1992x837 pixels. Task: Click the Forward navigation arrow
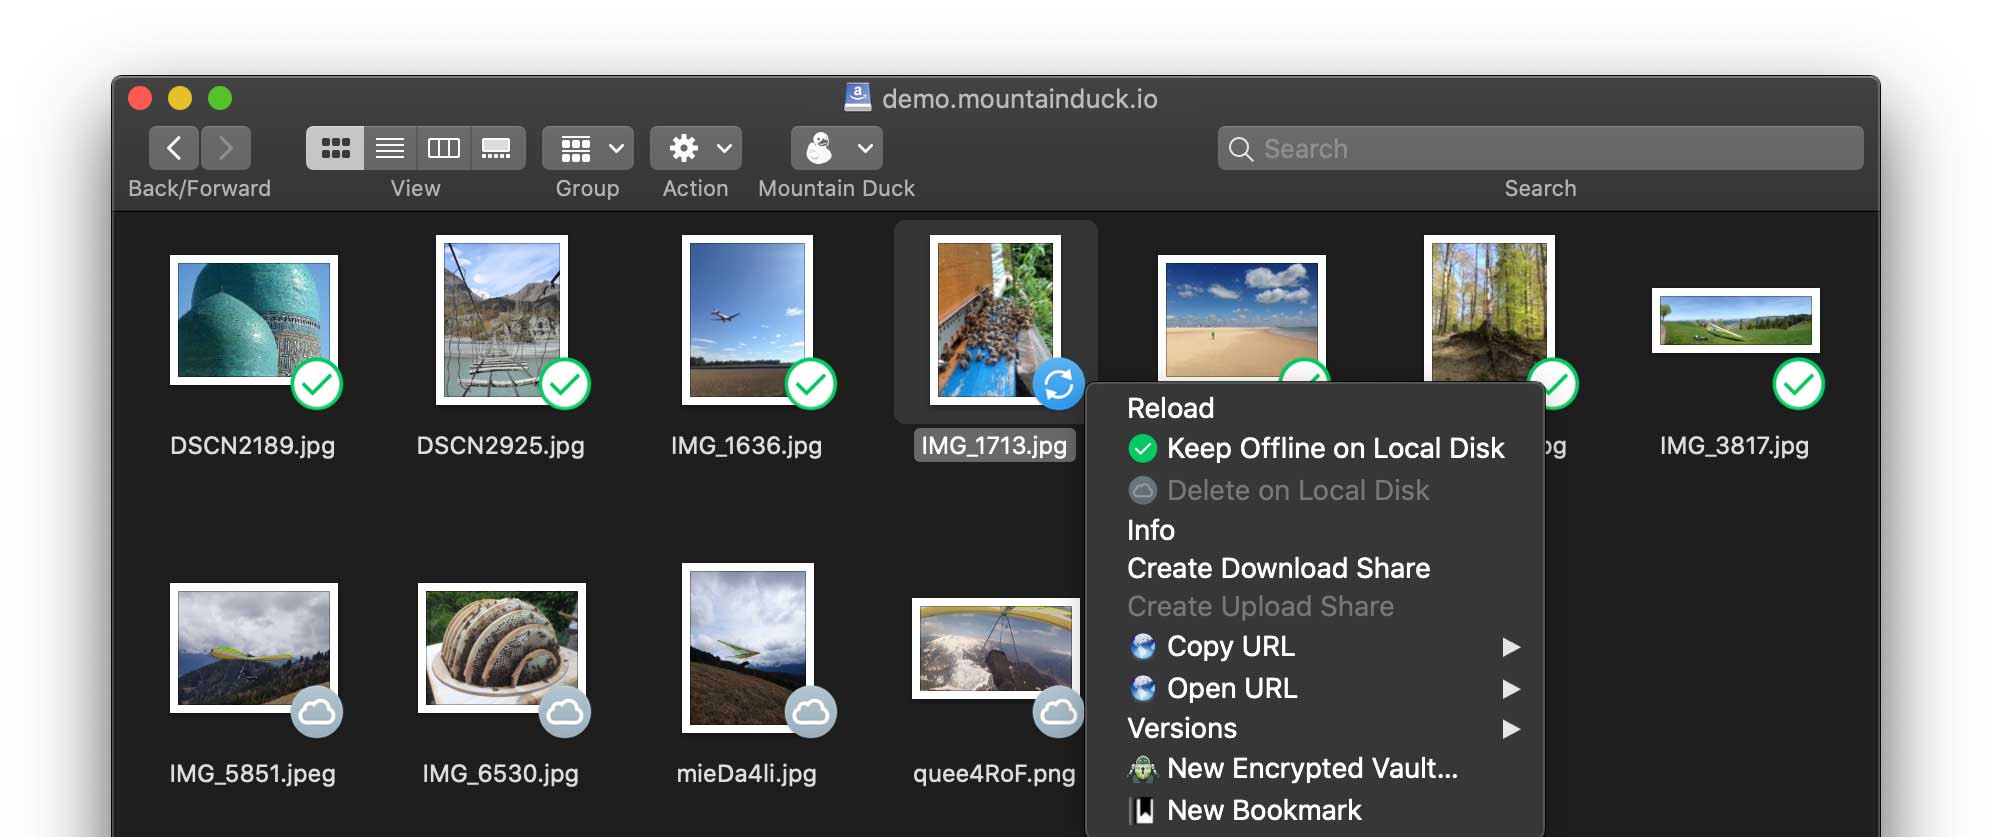(x=226, y=149)
